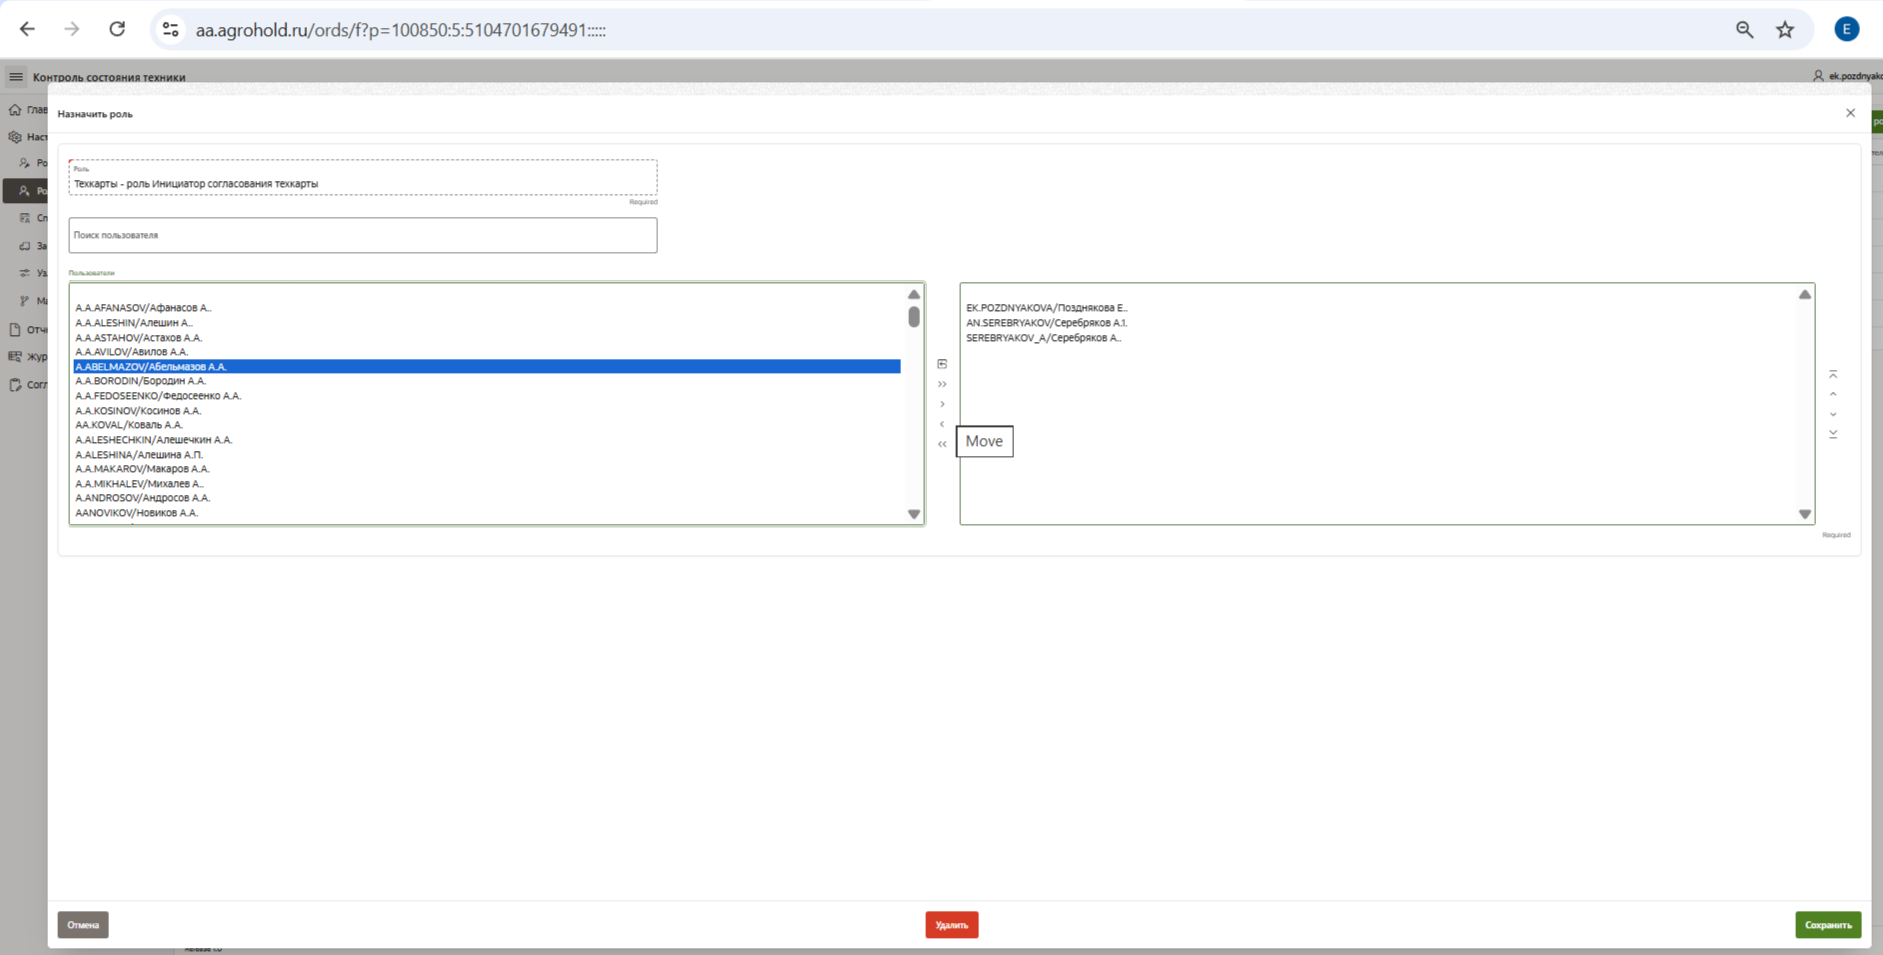The width and height of the screenshot is (1883, 955).
Task: Click the Remove All double-left arrow
Action: click(x=942, y=444)
